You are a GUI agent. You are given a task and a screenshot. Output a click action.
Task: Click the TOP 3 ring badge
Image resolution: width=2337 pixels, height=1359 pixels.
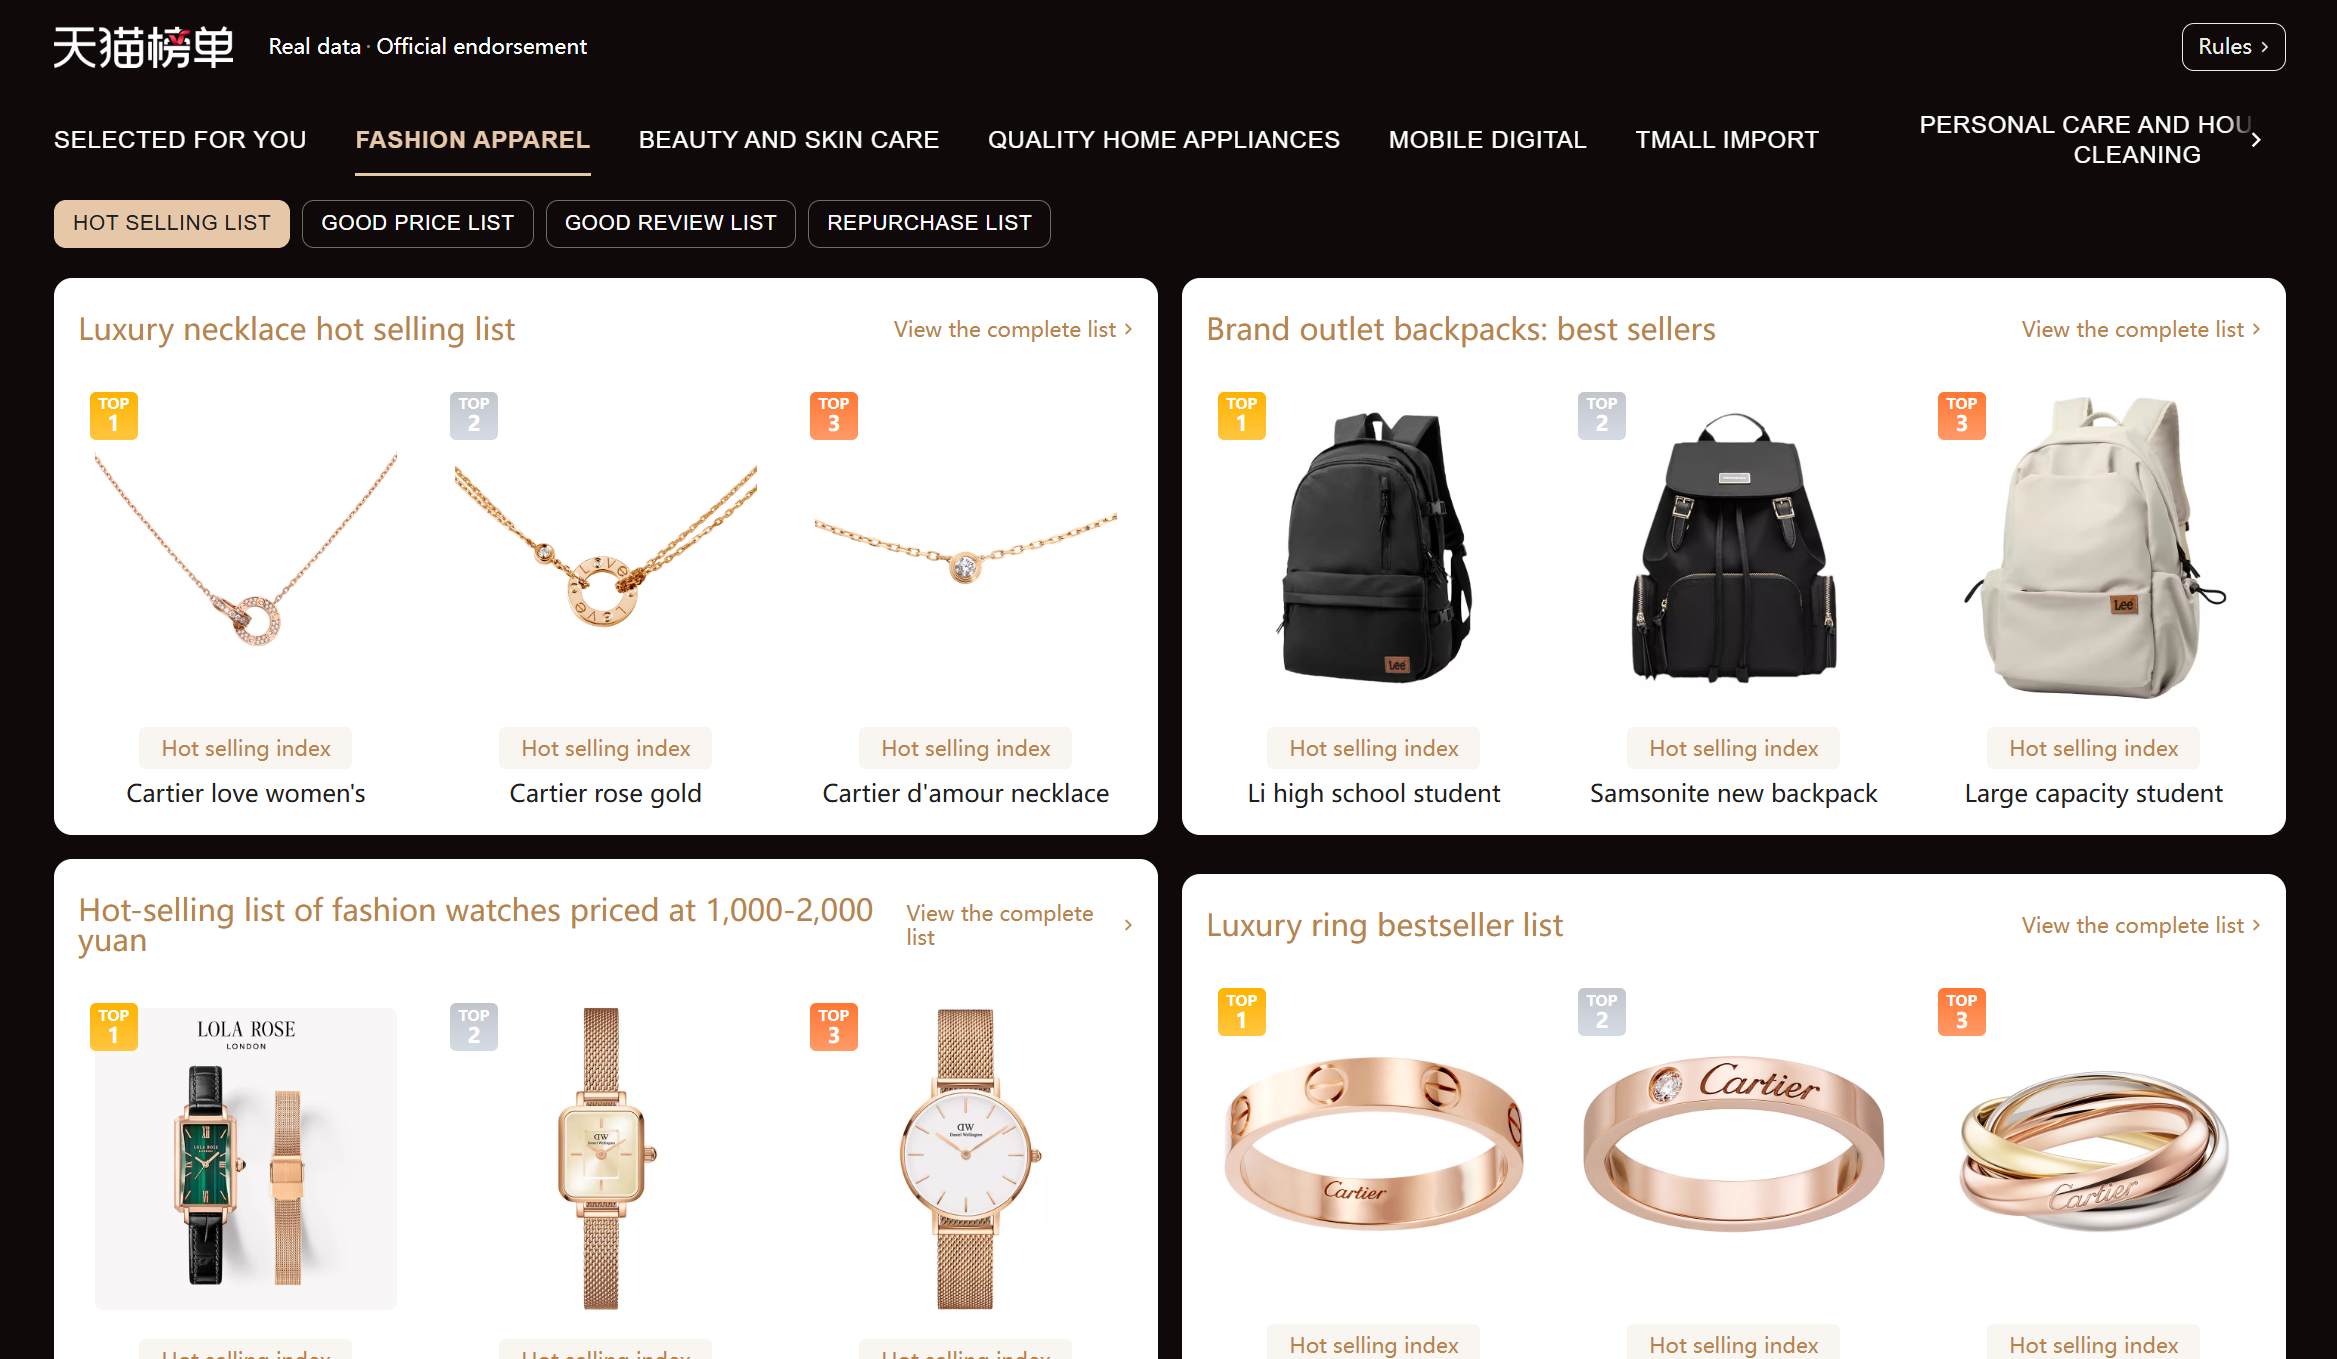coord(1962,1012)
